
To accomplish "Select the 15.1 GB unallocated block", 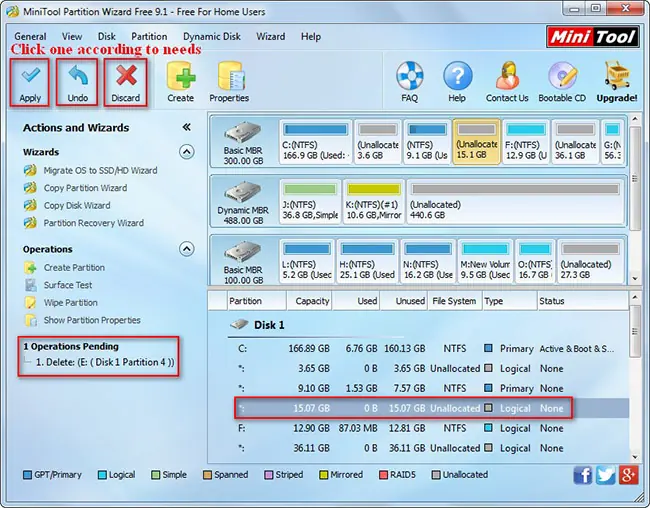I will point(476,142).
